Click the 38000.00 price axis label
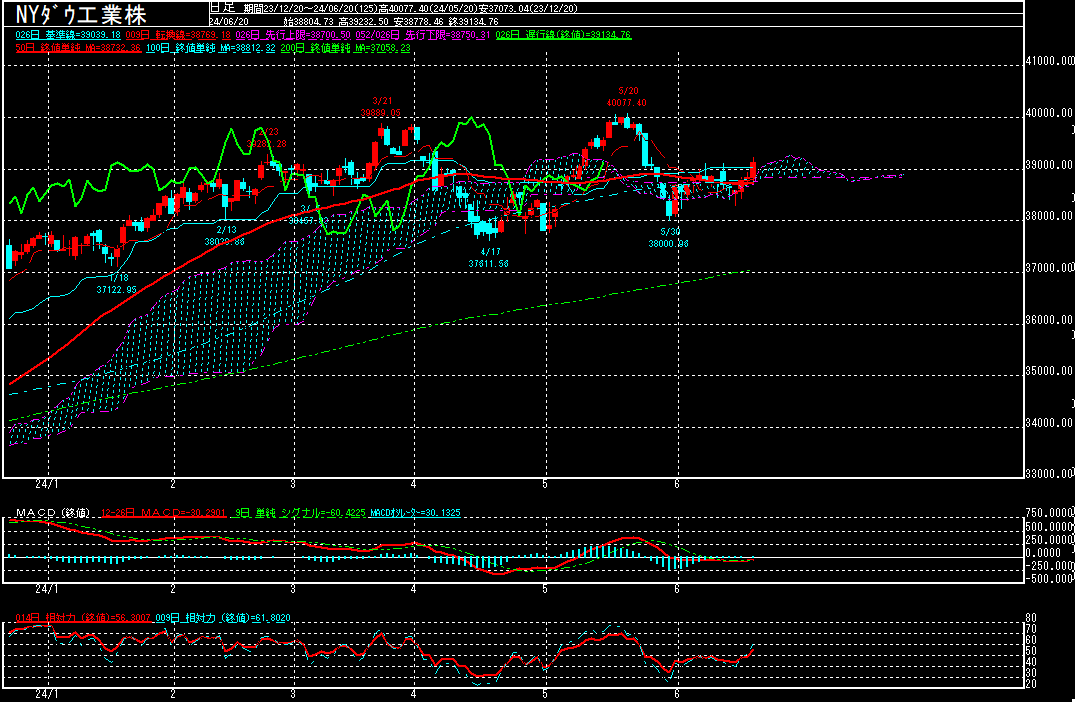 (1049, 215)
